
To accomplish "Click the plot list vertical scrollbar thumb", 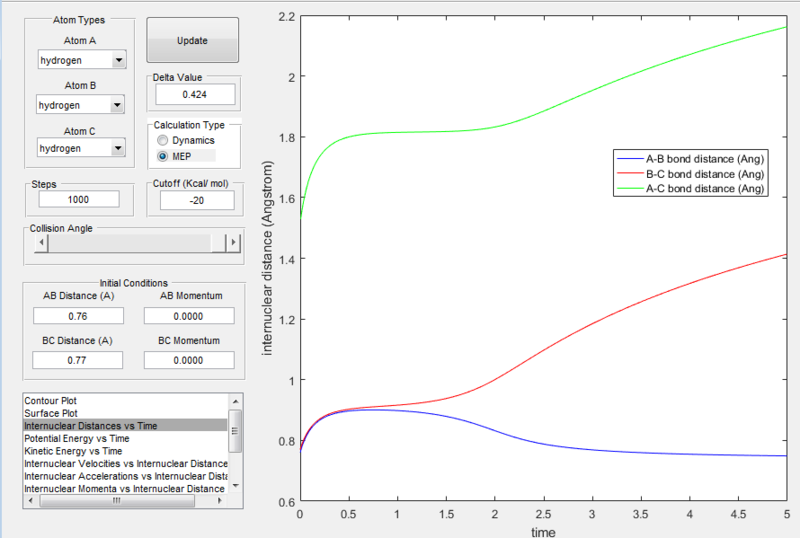I will 235,431.
